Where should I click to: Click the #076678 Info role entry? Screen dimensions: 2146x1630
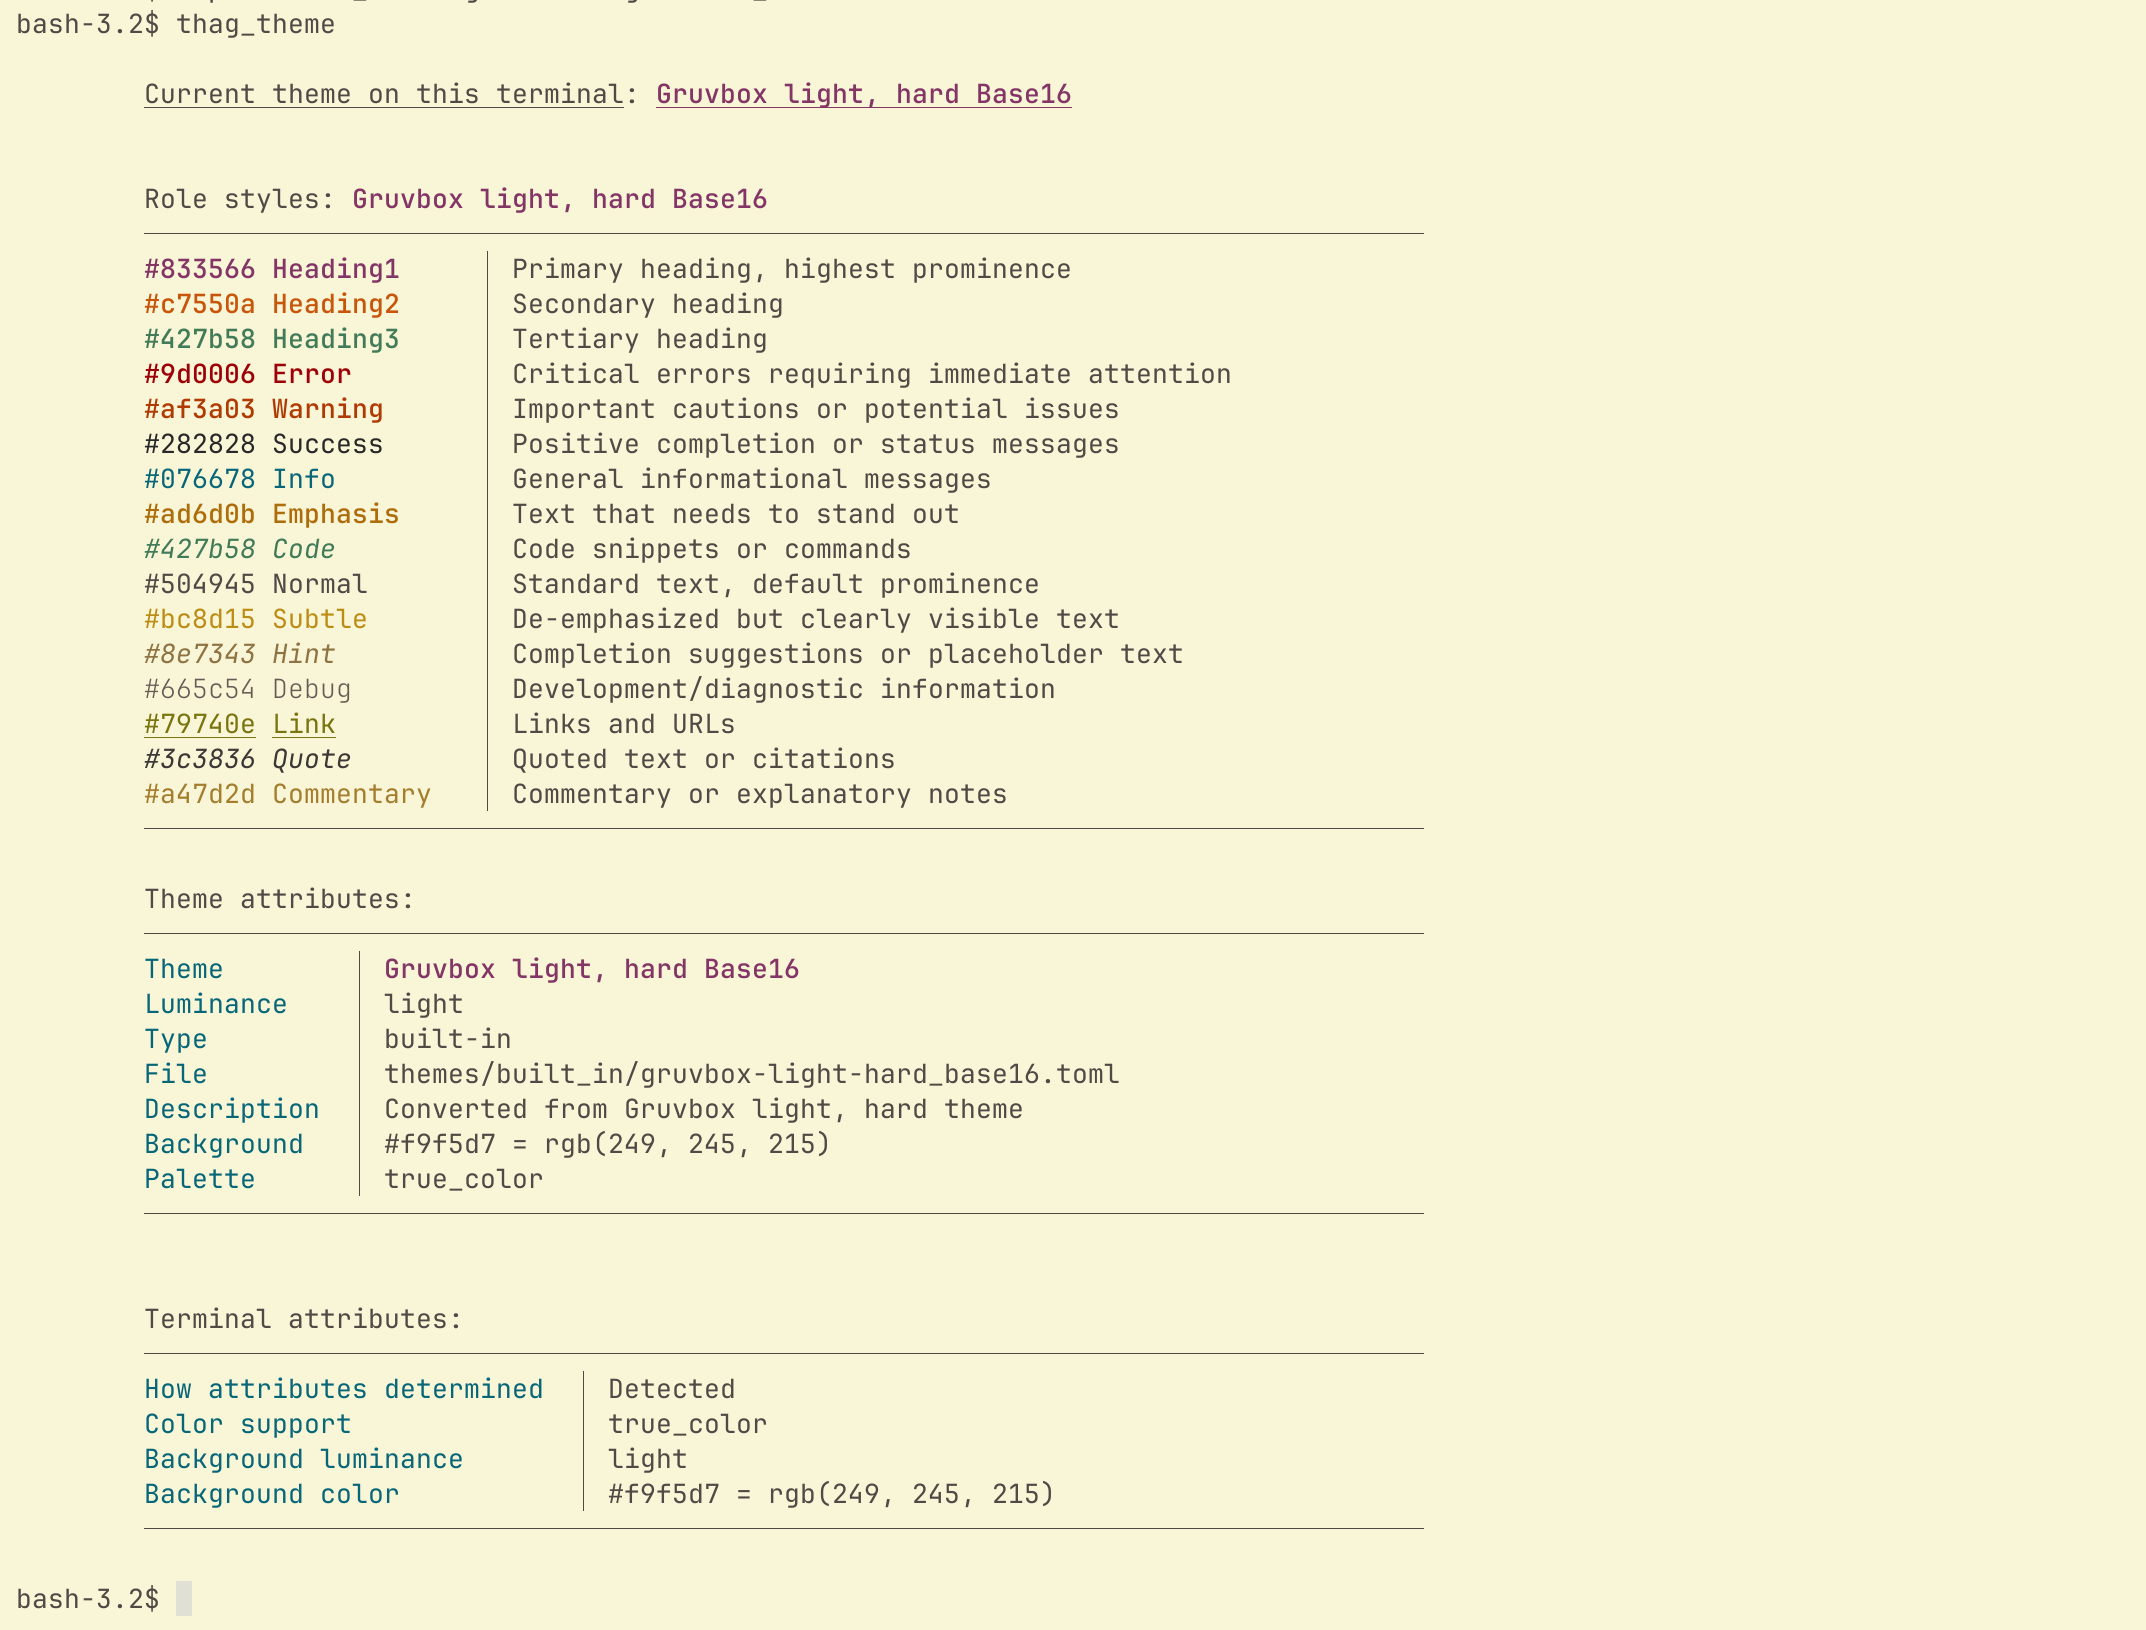(x=239, y=479)
